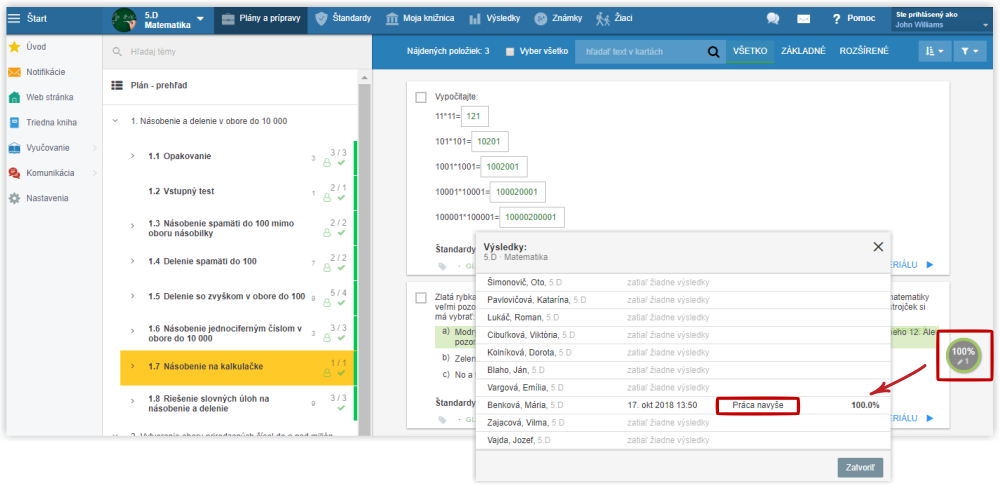Click the magnifier icon in topic search
1000x485 pixels.
(117, 52)
